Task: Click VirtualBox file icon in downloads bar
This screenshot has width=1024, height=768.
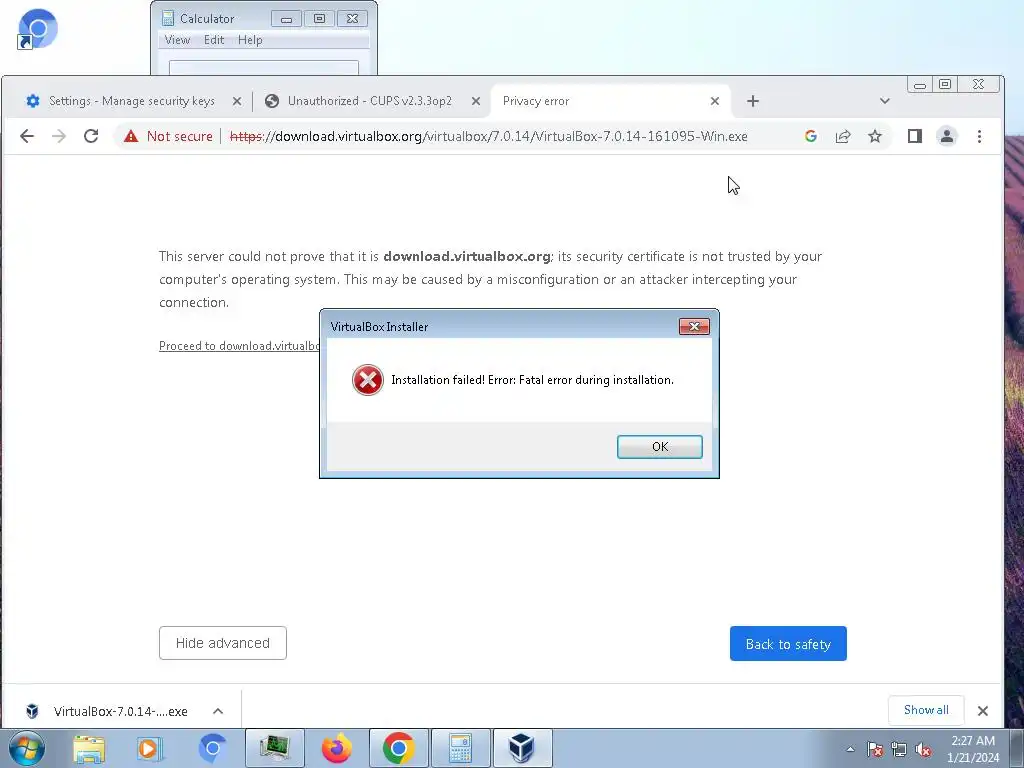Action: pos(31,711)
